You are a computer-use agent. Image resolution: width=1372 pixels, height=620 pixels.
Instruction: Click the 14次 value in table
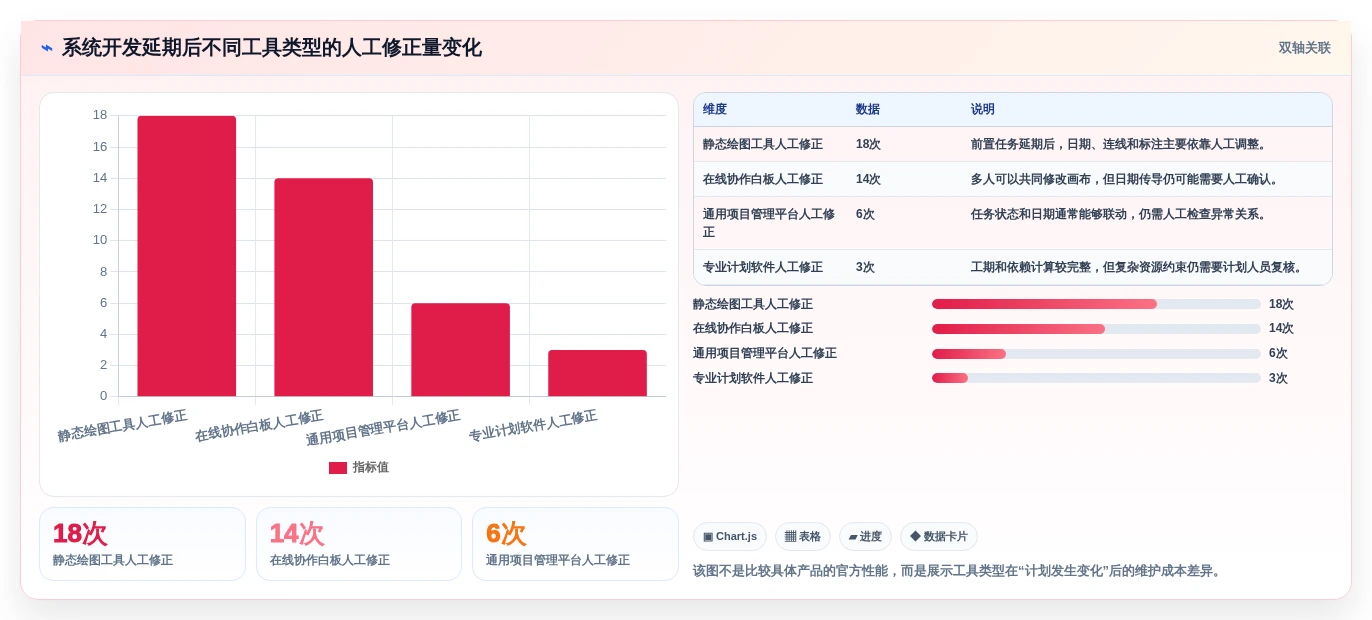(868, 179)
